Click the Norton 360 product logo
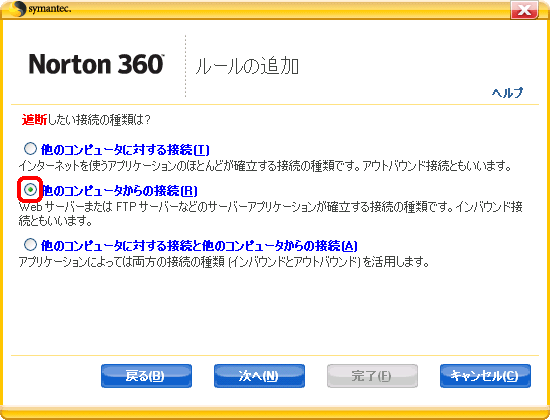Image resolution: width=550 pixels, height=420 pixels. tap(96, 64)
